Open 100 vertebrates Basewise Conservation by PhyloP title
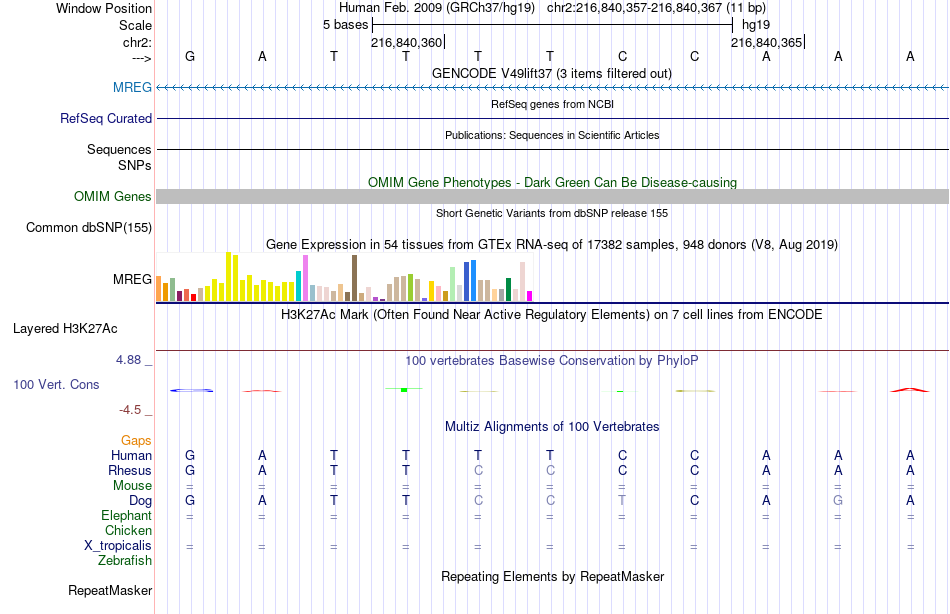 click(551, 361)
